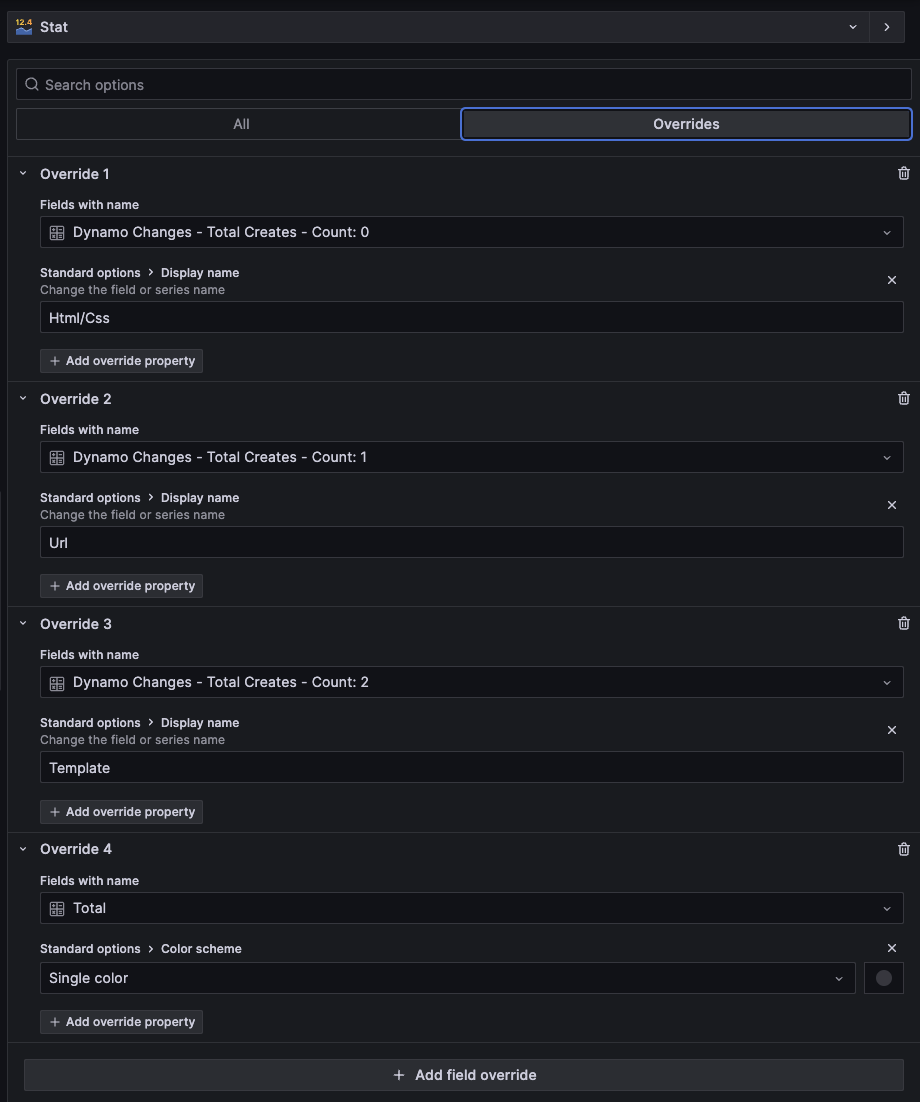
Task: Click the Search options input field
Action: (464, 85)
